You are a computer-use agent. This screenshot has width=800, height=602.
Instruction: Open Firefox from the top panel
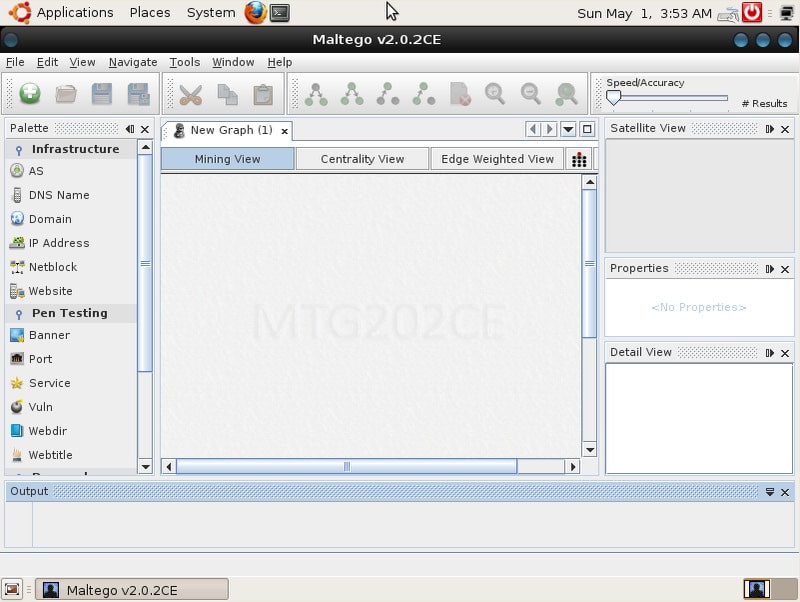[x=255, y=13]
